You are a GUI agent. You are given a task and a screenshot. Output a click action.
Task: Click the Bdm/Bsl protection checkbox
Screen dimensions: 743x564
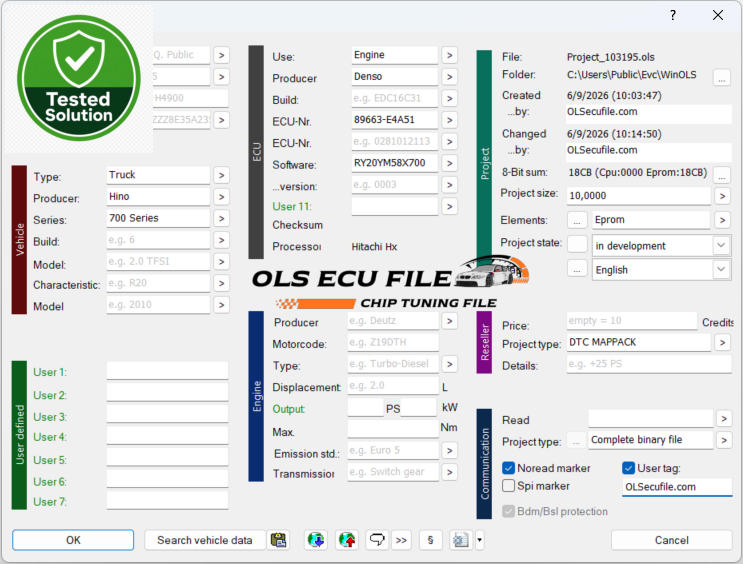click(508, 511)
